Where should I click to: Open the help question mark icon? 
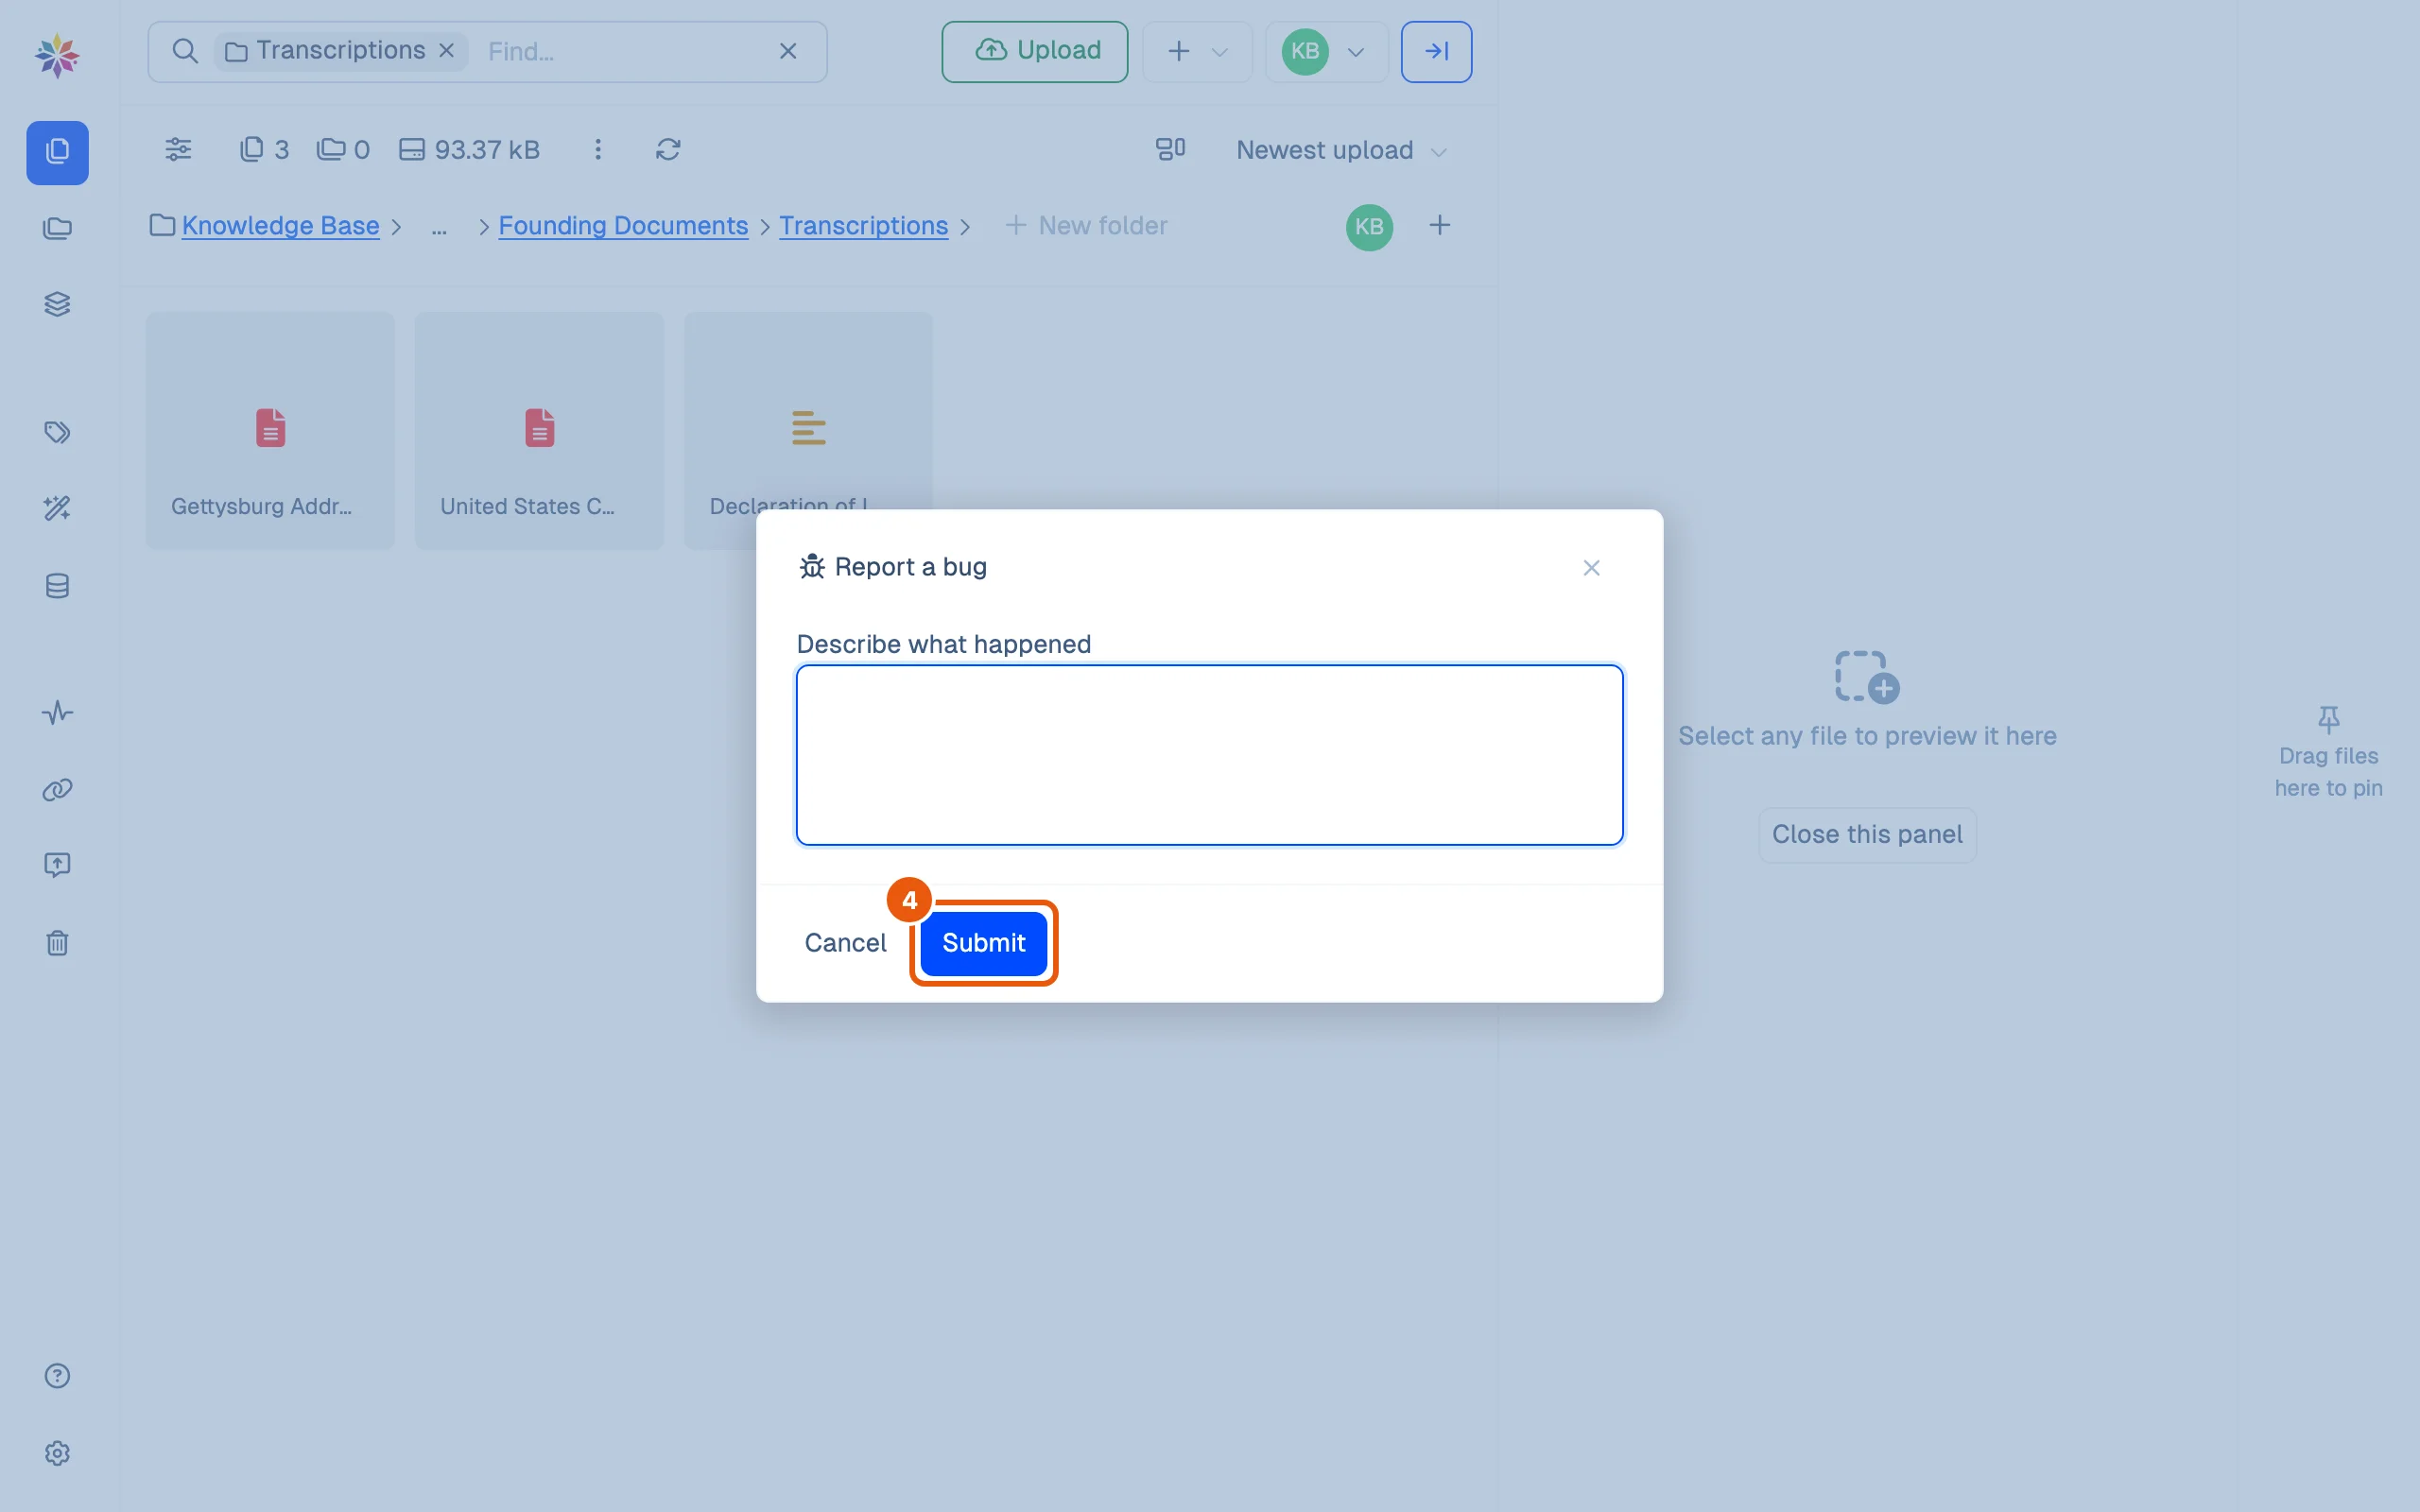(x=57, y=1376)
